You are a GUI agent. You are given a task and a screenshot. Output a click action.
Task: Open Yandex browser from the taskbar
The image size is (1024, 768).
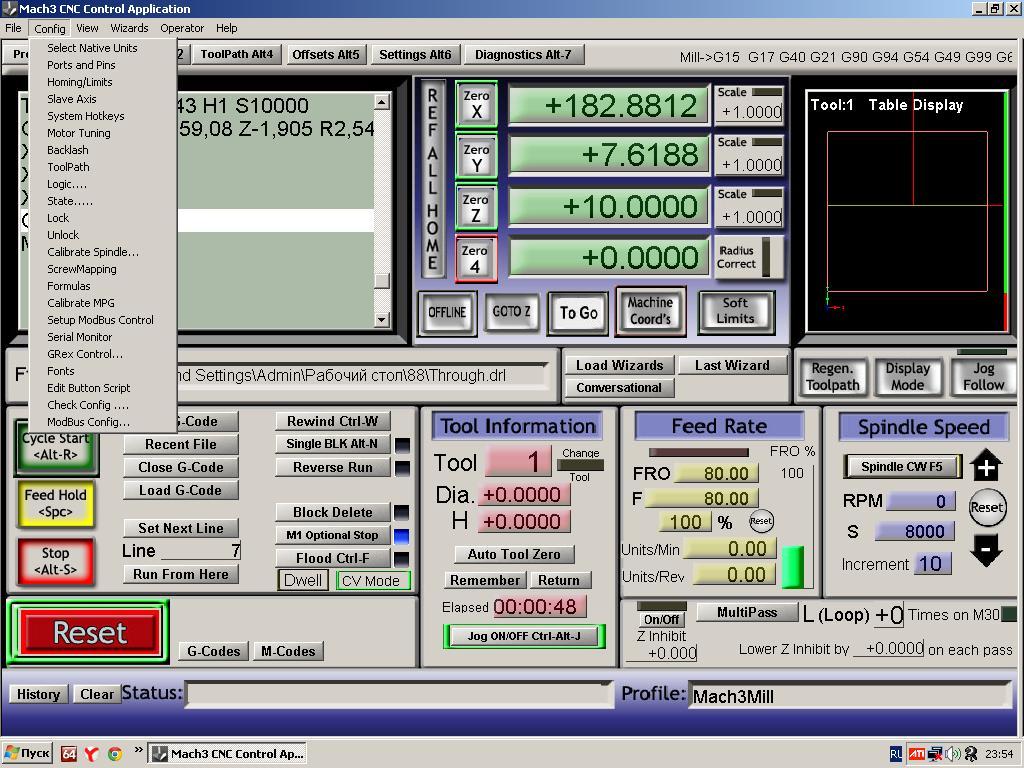[91, 754]
